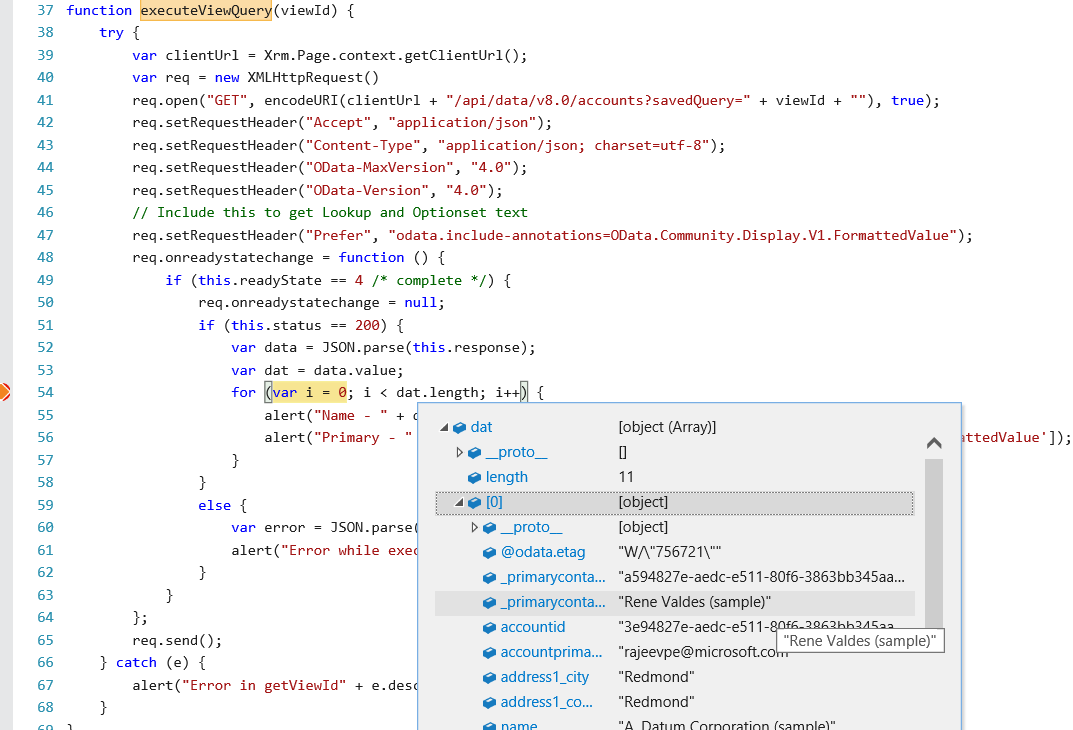Collapse the [0] array element node
The height and width of the screenshot is (730, 1073).
458,502
